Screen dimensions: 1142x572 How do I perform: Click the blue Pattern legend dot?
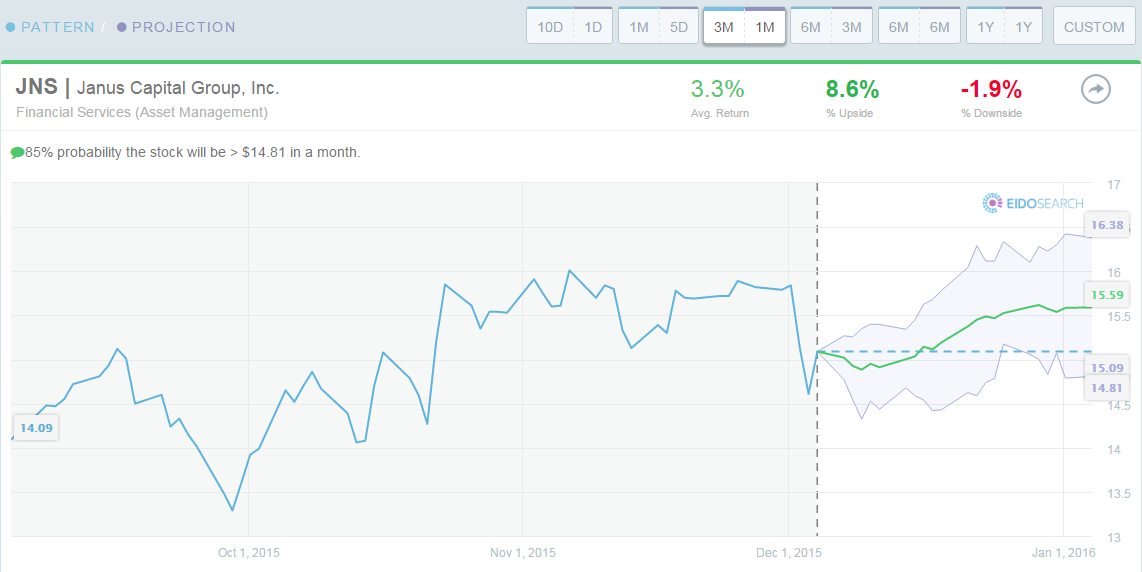pos(10,28)
